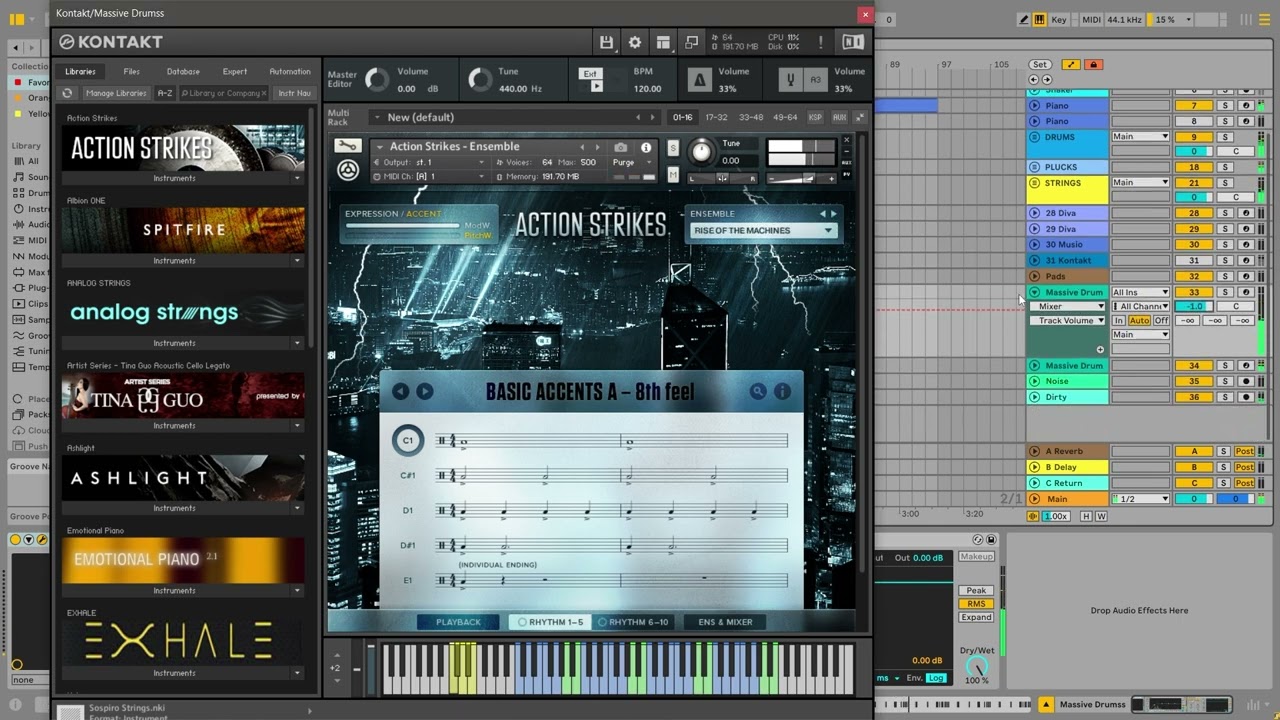
Task: Switch to the Database tab
Action: coord(183,71)
